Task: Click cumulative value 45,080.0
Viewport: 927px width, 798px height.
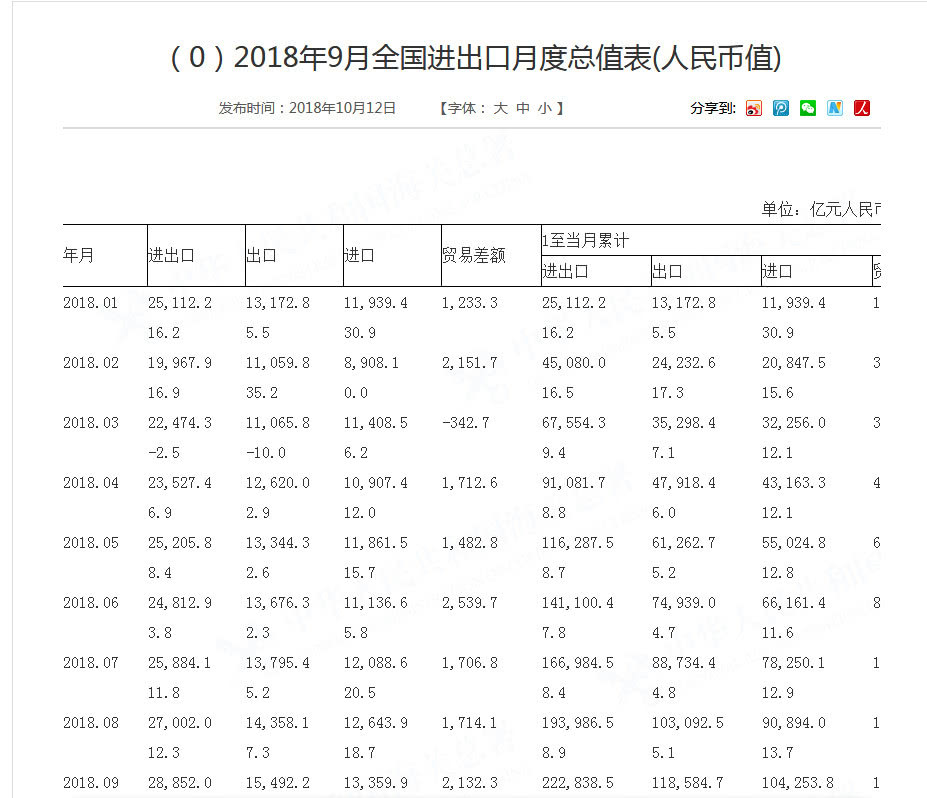Action: coord(574,363)
